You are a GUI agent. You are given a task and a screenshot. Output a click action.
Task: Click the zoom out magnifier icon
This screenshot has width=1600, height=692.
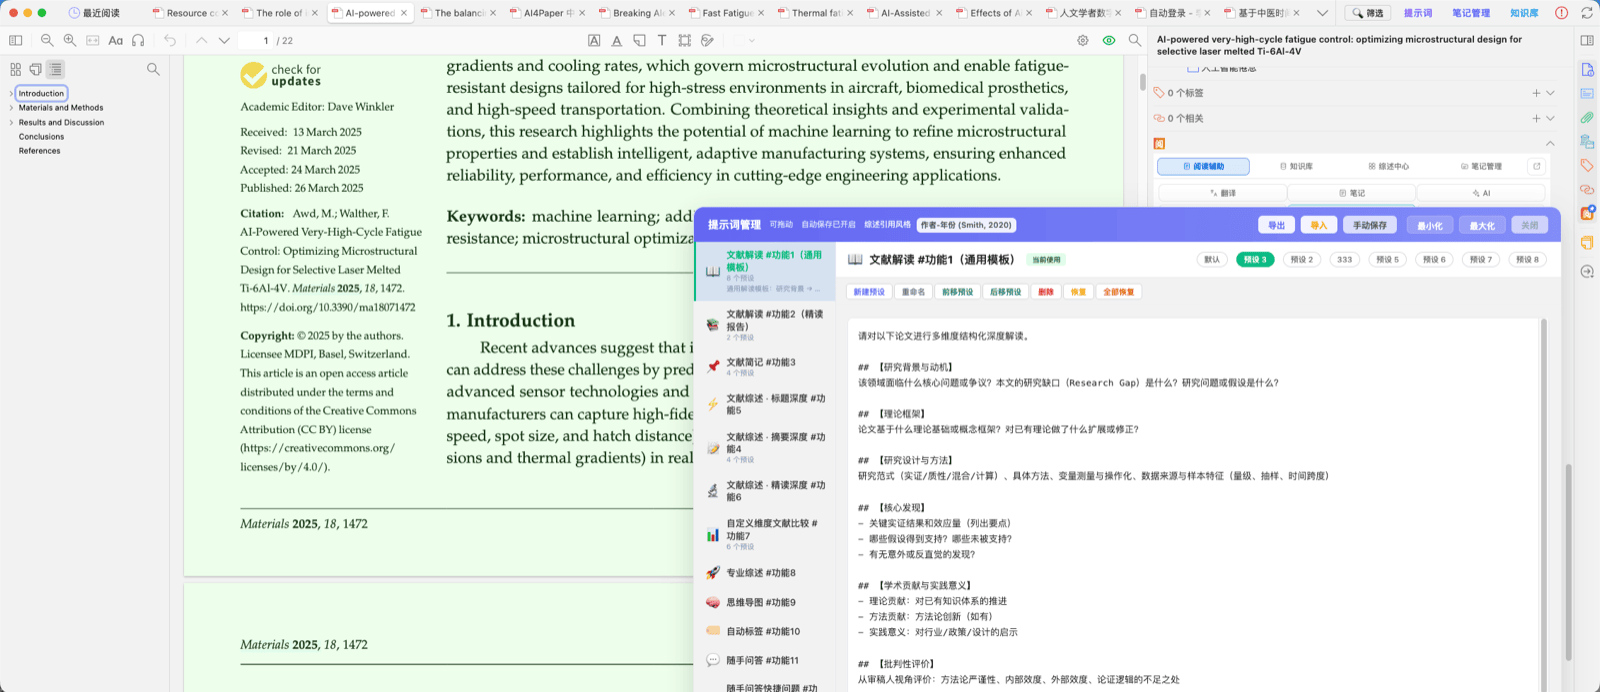47,40
